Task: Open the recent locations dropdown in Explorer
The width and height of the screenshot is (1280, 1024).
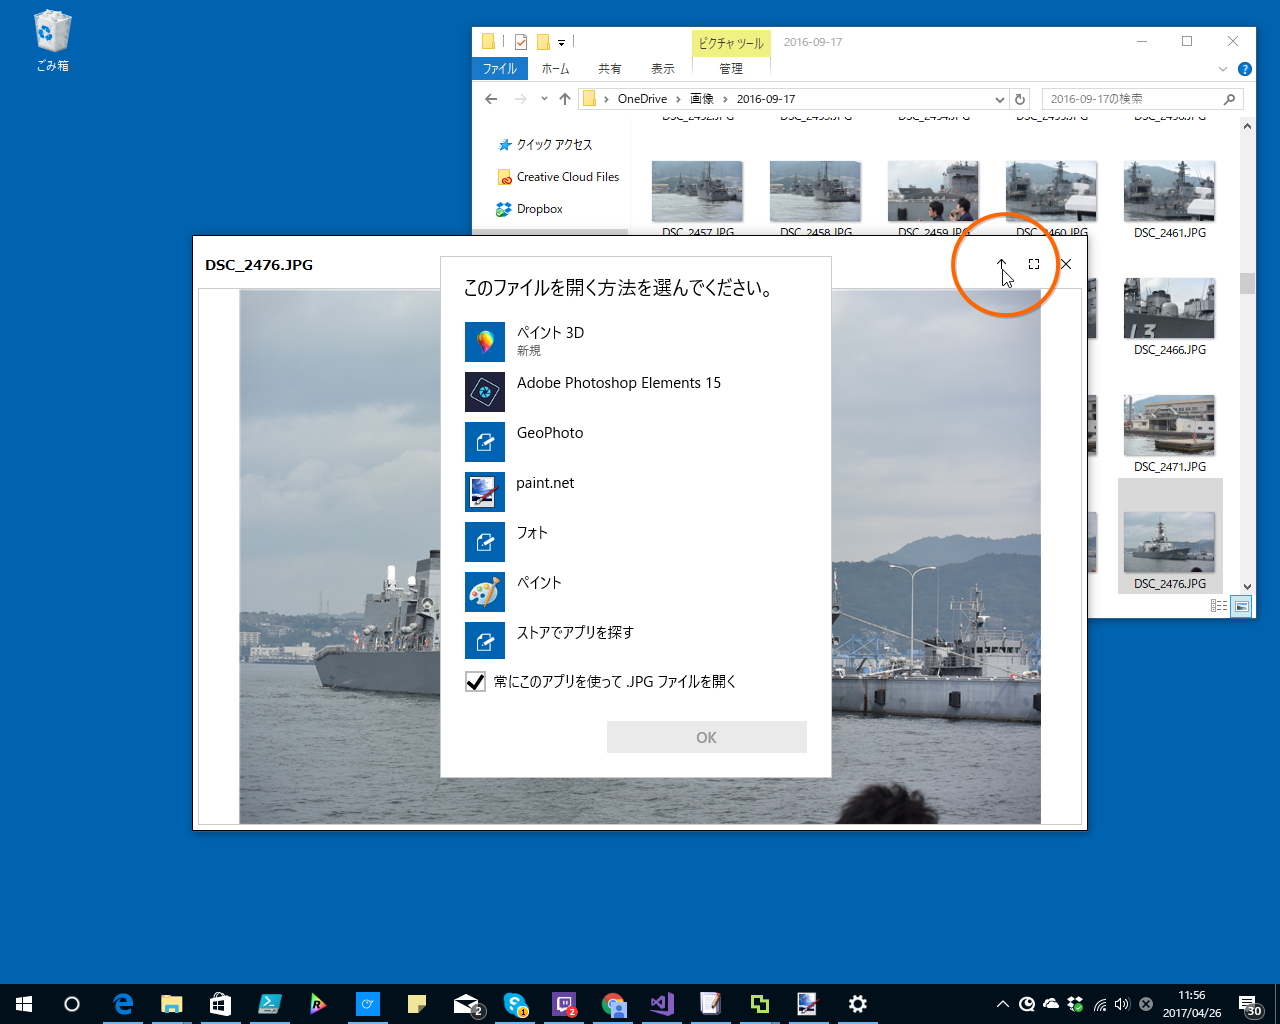Action: (x=544, y=99)
